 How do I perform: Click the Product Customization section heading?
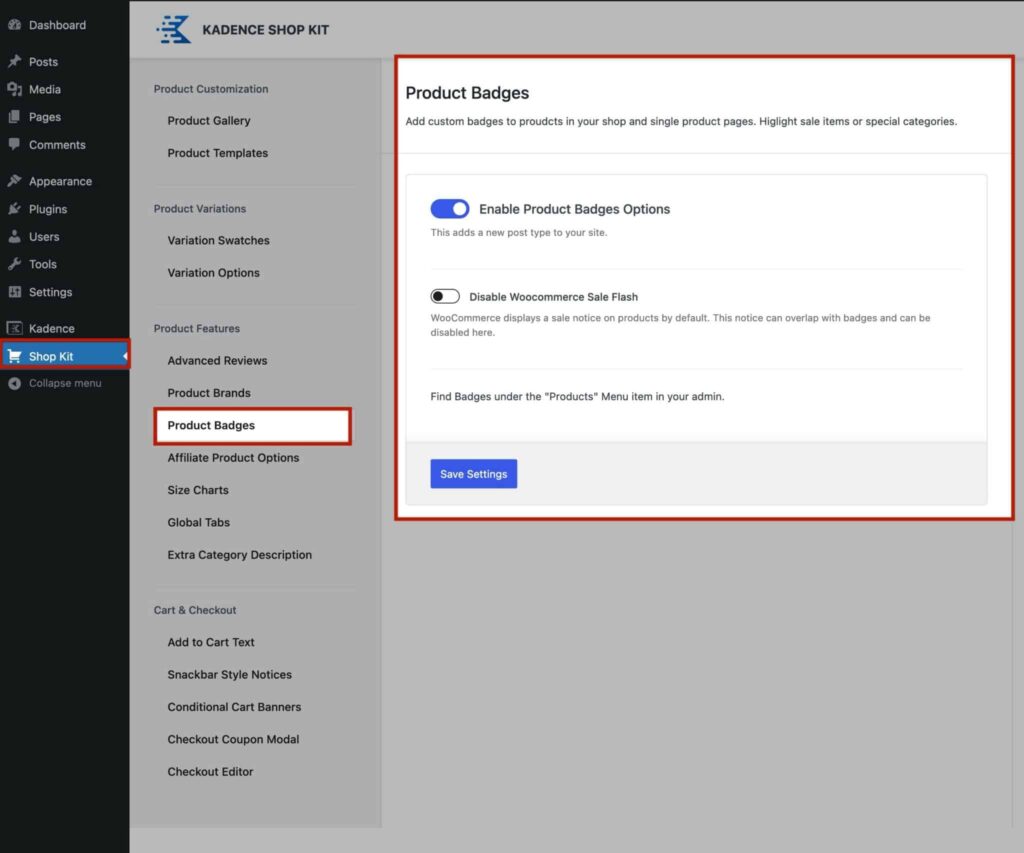pyautogui.click(x=211, y=89)
